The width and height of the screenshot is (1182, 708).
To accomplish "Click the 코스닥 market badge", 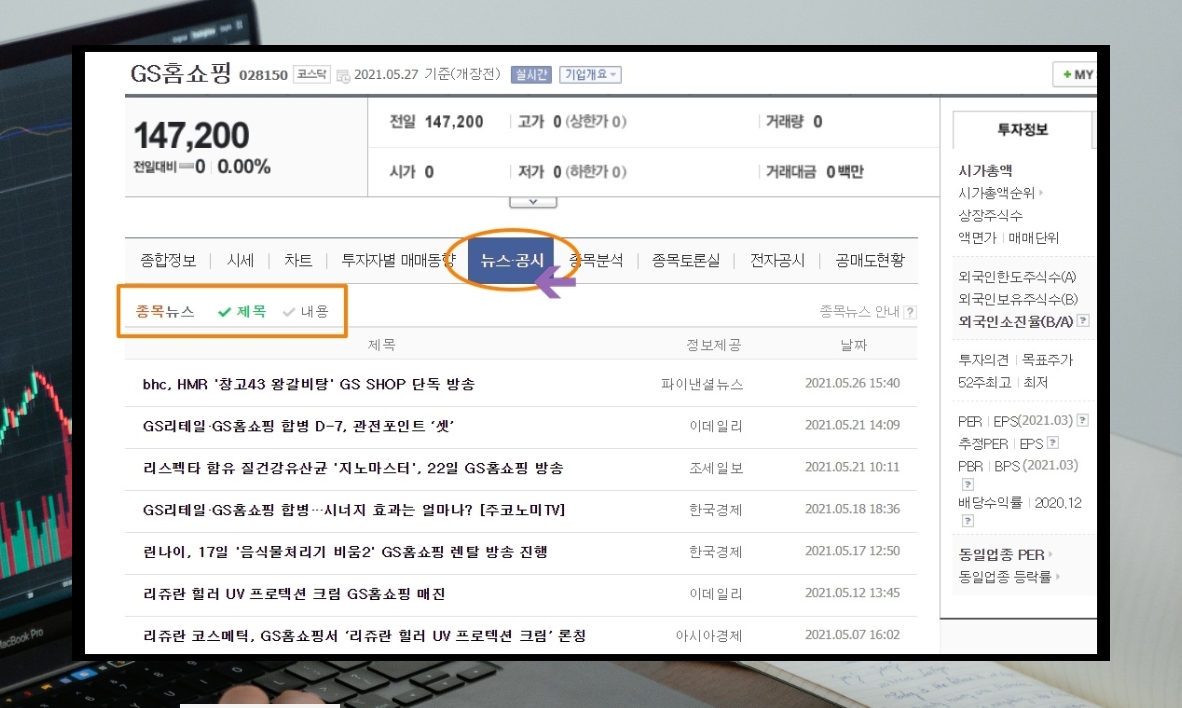I will pyautogui.click(x=311, y=74).
